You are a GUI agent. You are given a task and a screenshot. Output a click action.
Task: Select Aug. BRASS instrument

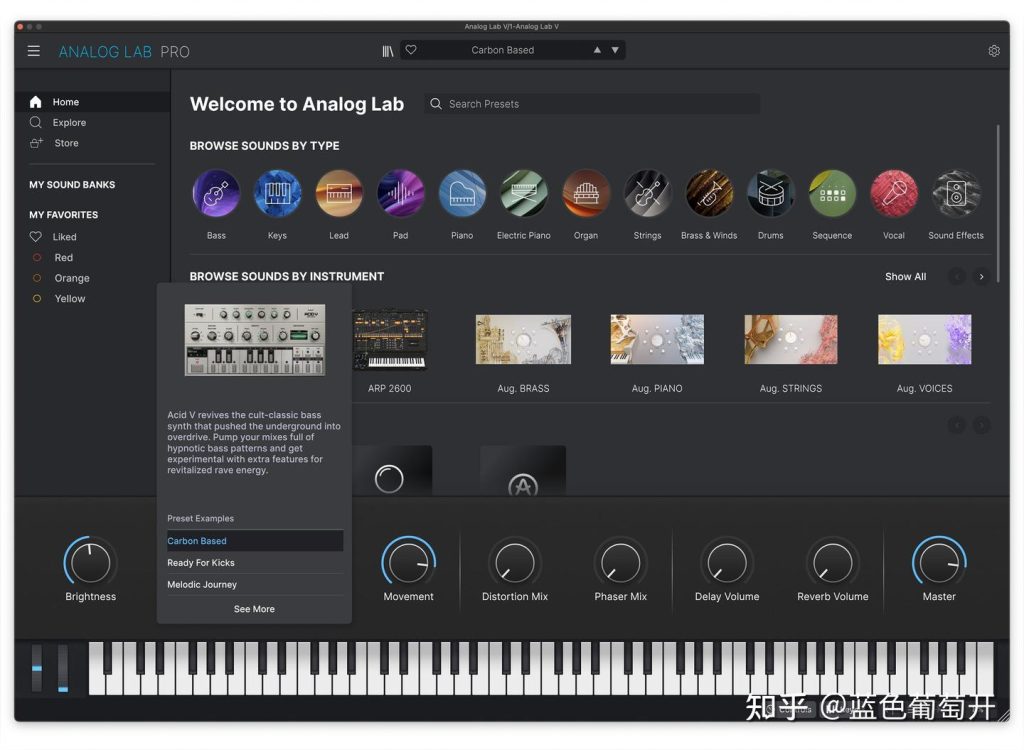(x=523, y=340)
